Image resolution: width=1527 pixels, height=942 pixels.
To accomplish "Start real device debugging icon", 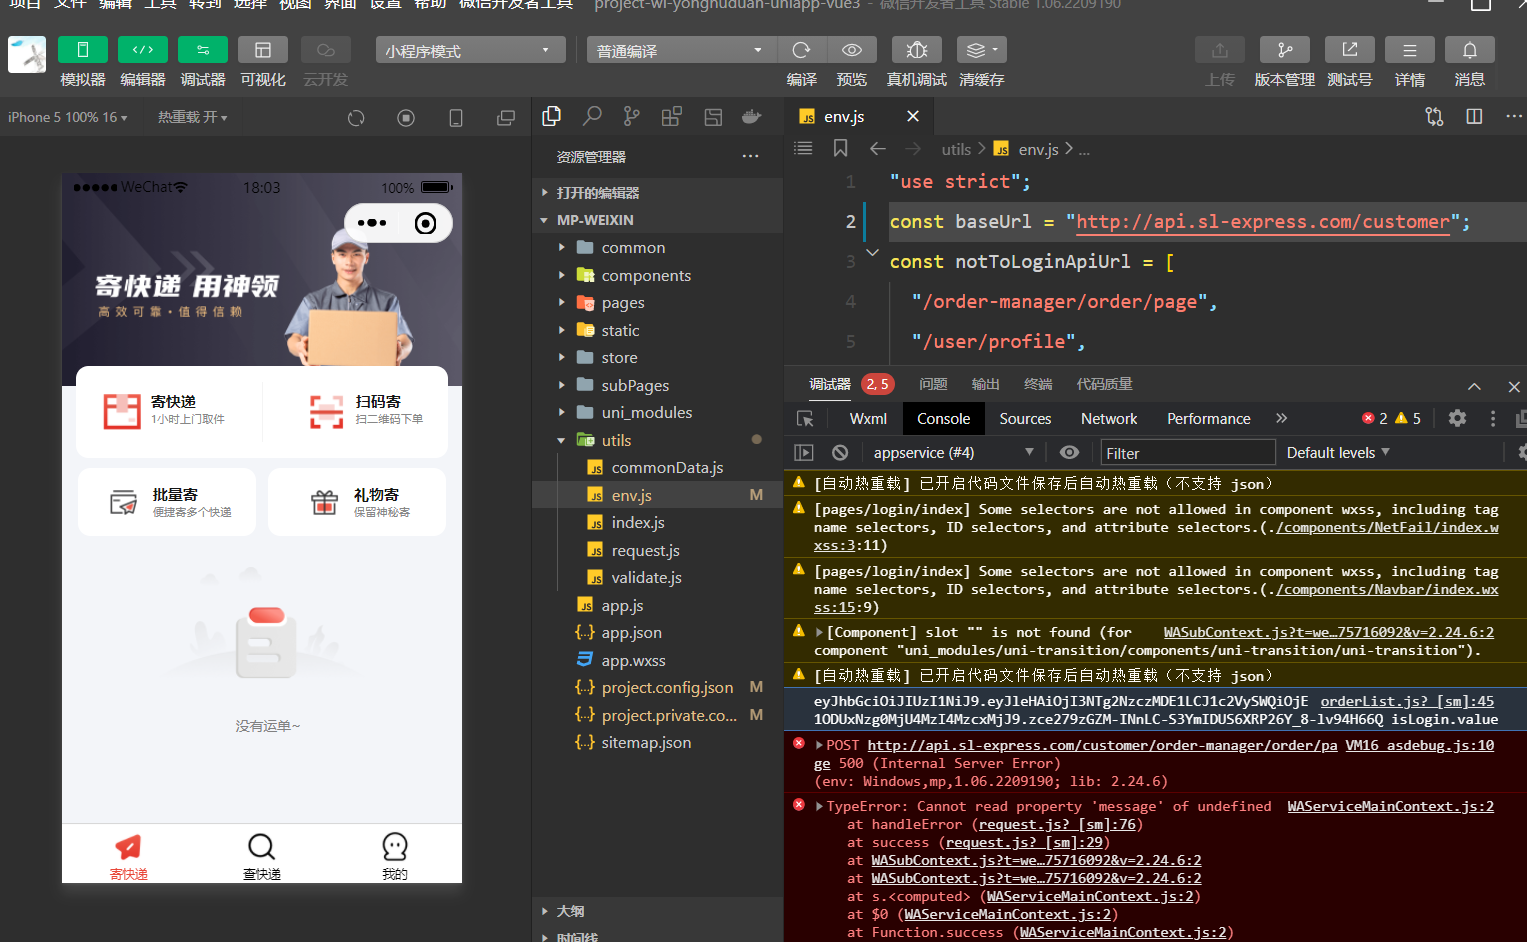I will coord(916,50).
